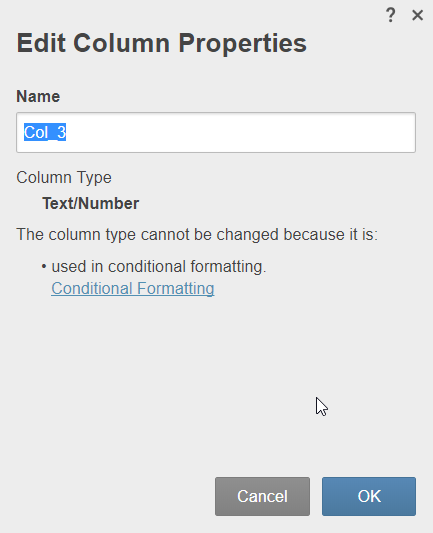433x533 pixels.
Task: Click the word 'Properties' in the heading
Action: pos(243,44)
